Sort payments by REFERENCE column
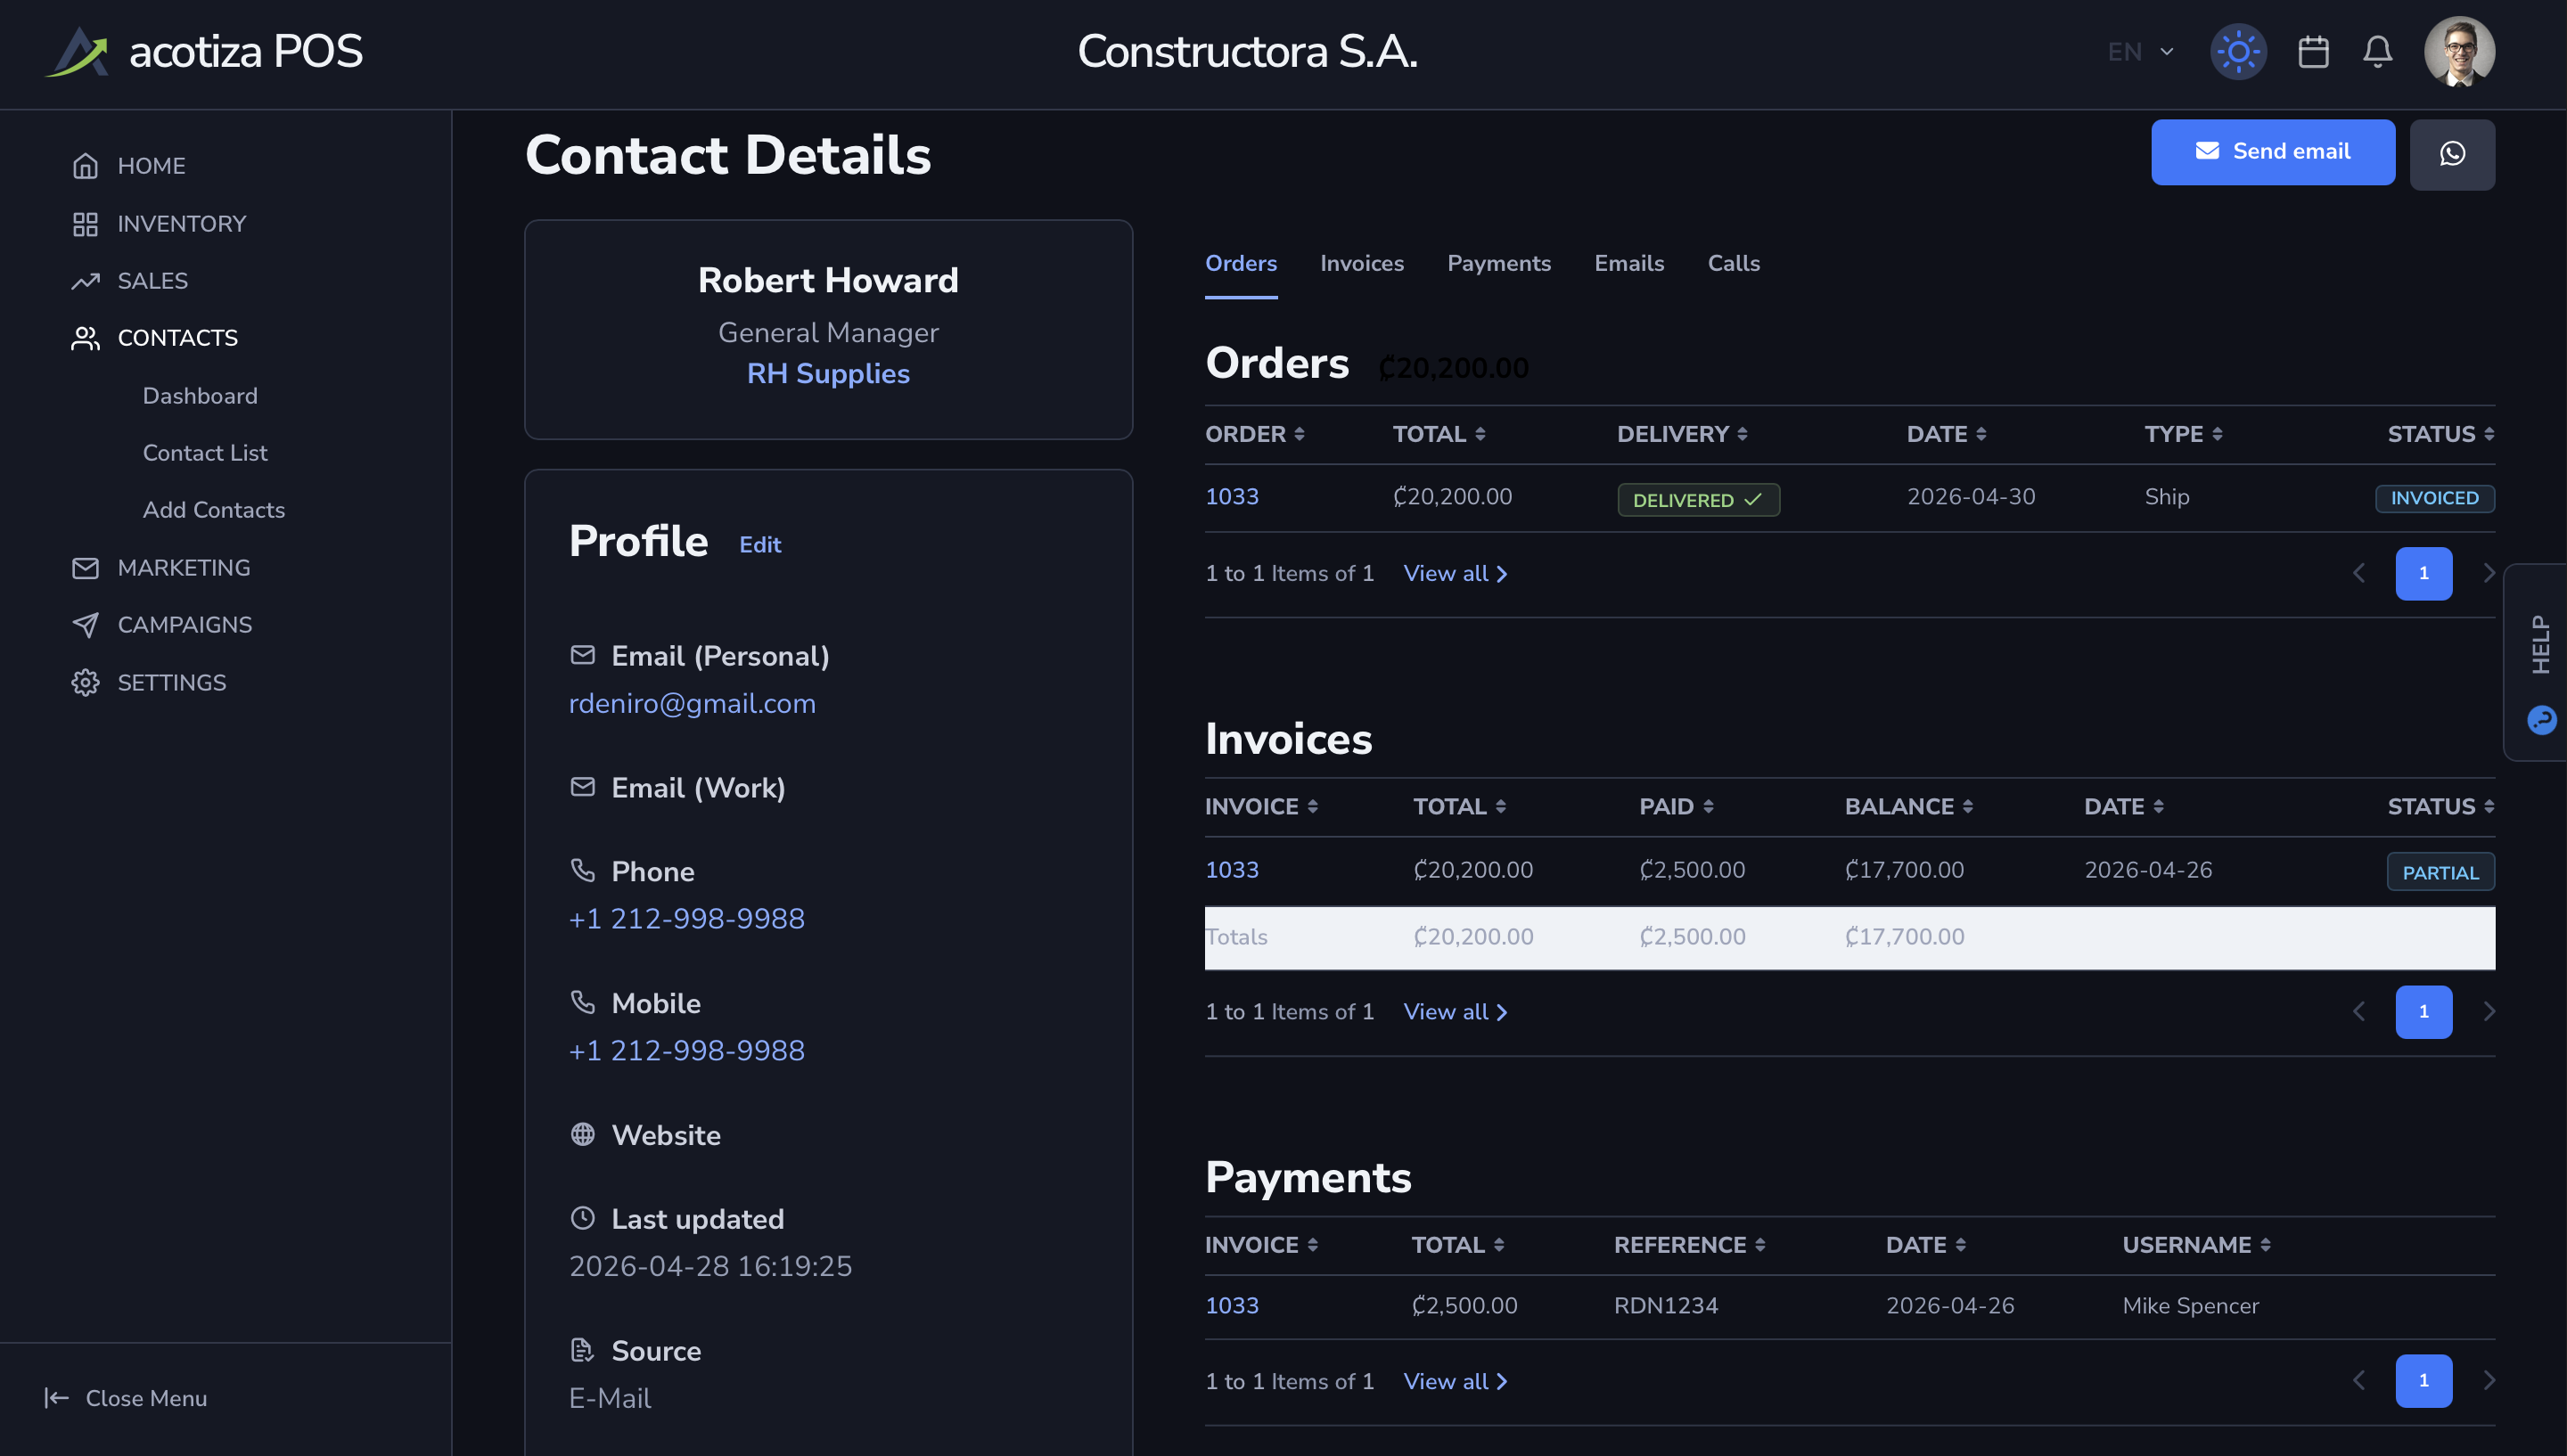 [x=1689, y=1245]
